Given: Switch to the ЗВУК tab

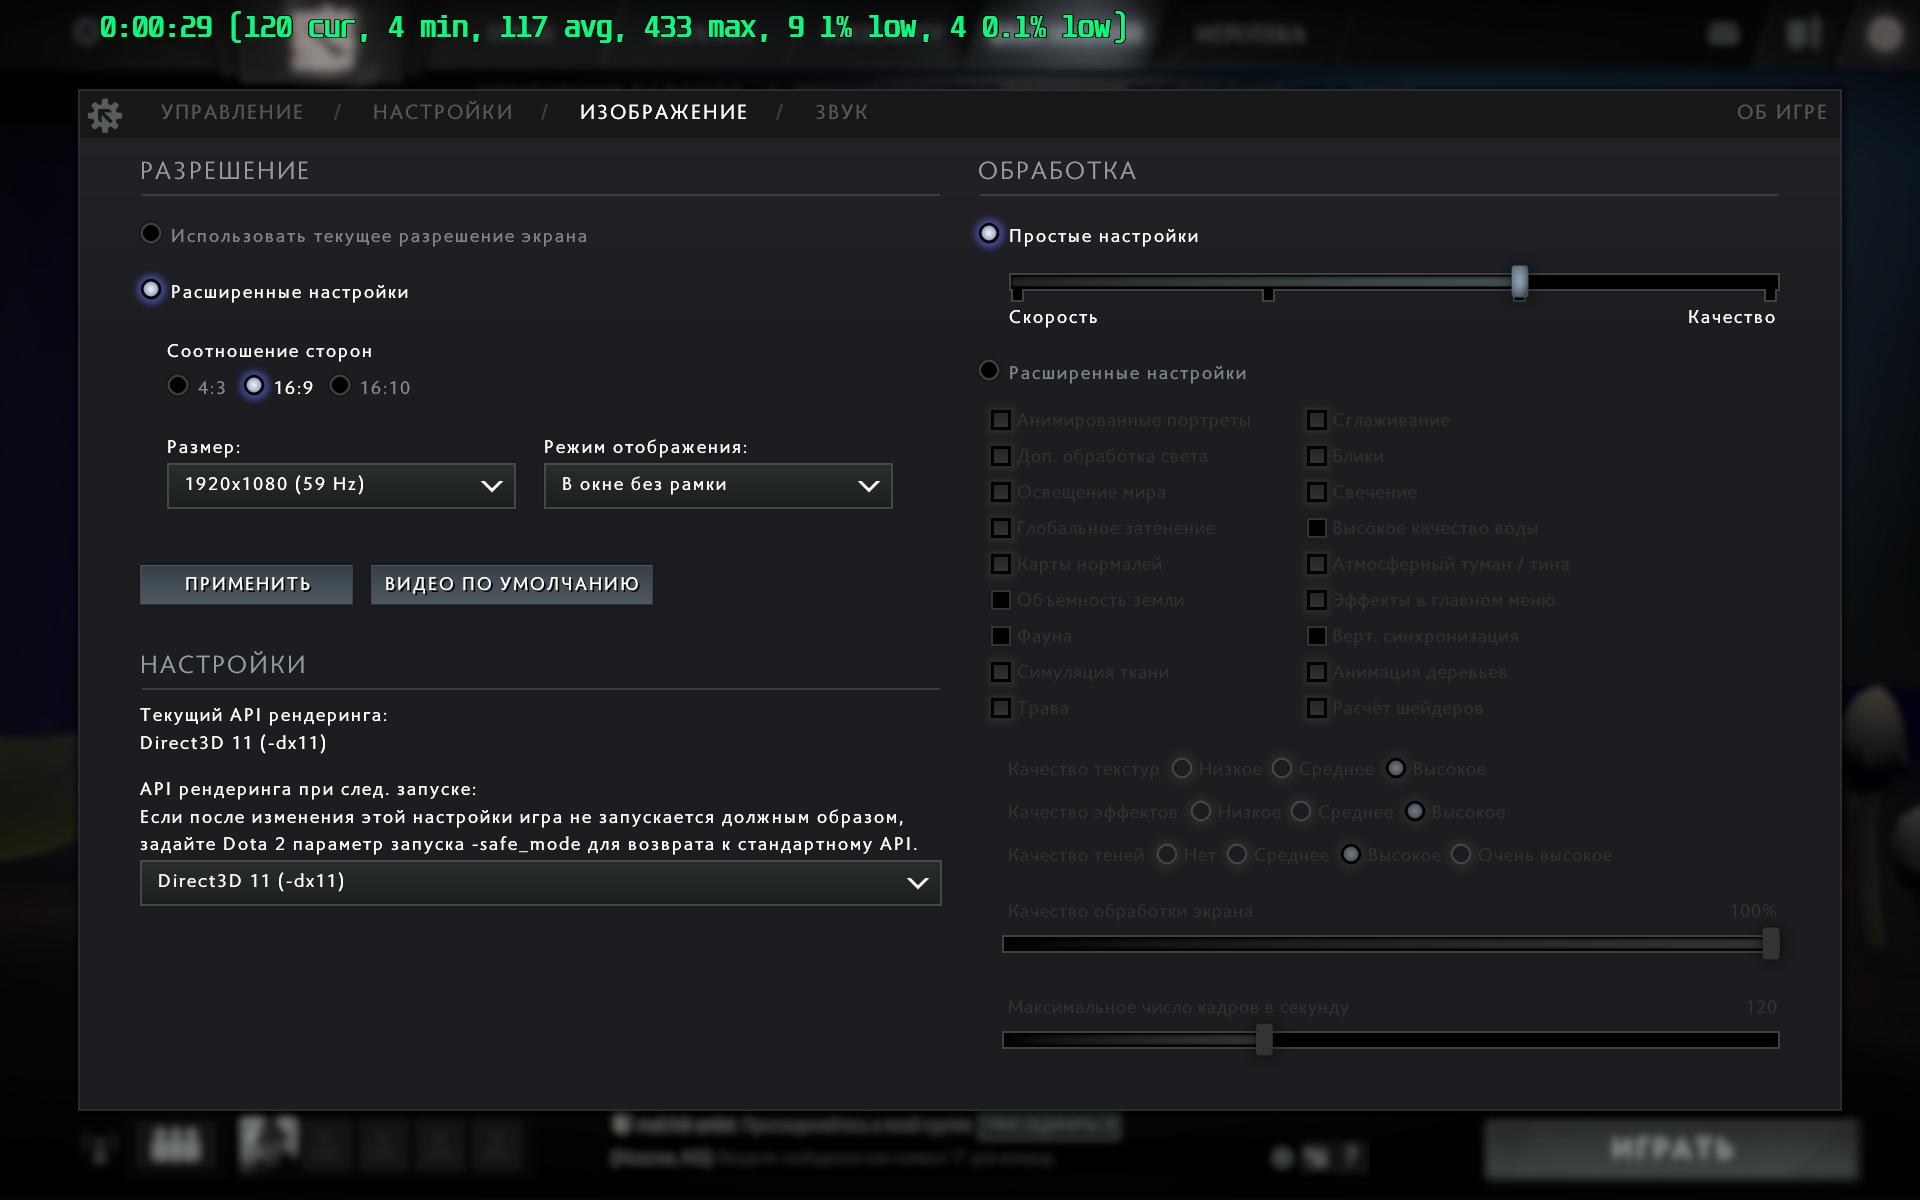Looking at the screenshot, I should click(x=841, y=112).
